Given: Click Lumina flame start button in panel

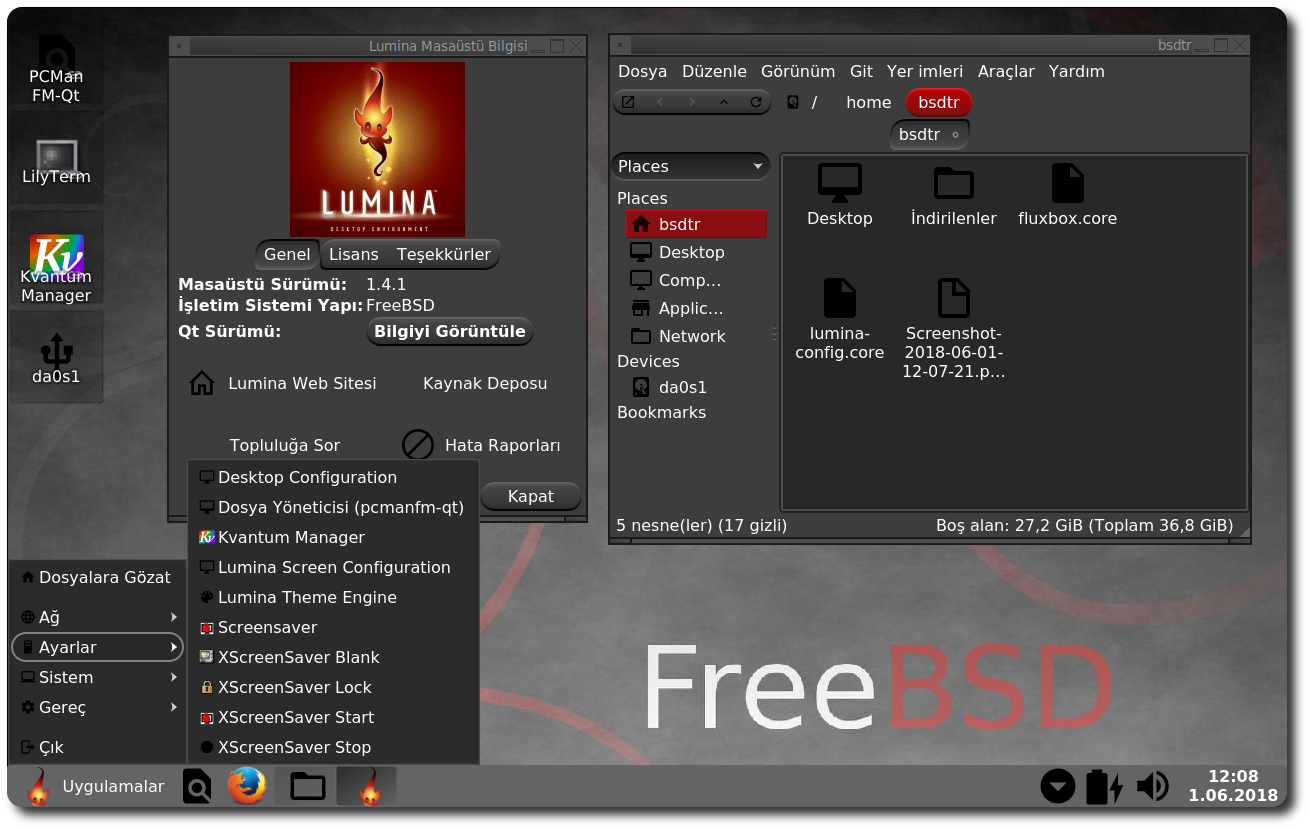Looking at the screenshot, I should tap(37, 787).
